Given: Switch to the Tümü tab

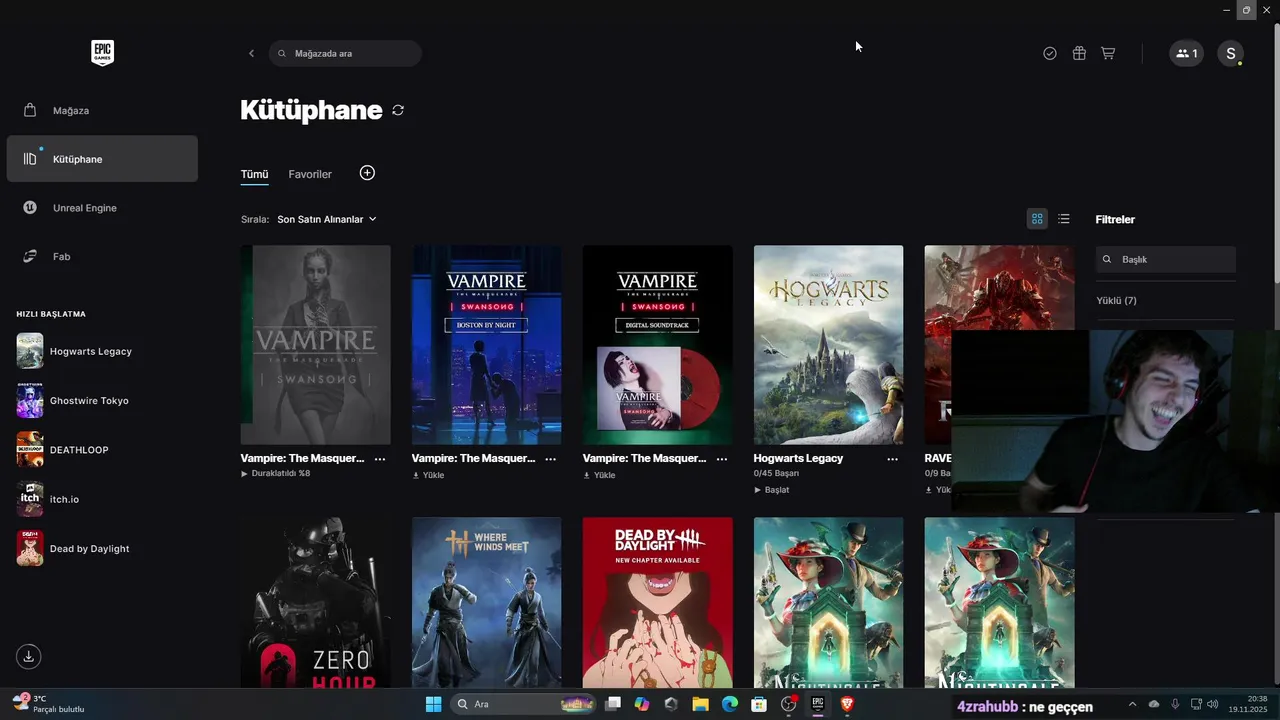Looking at the screenshot, I should coord(254,174).
